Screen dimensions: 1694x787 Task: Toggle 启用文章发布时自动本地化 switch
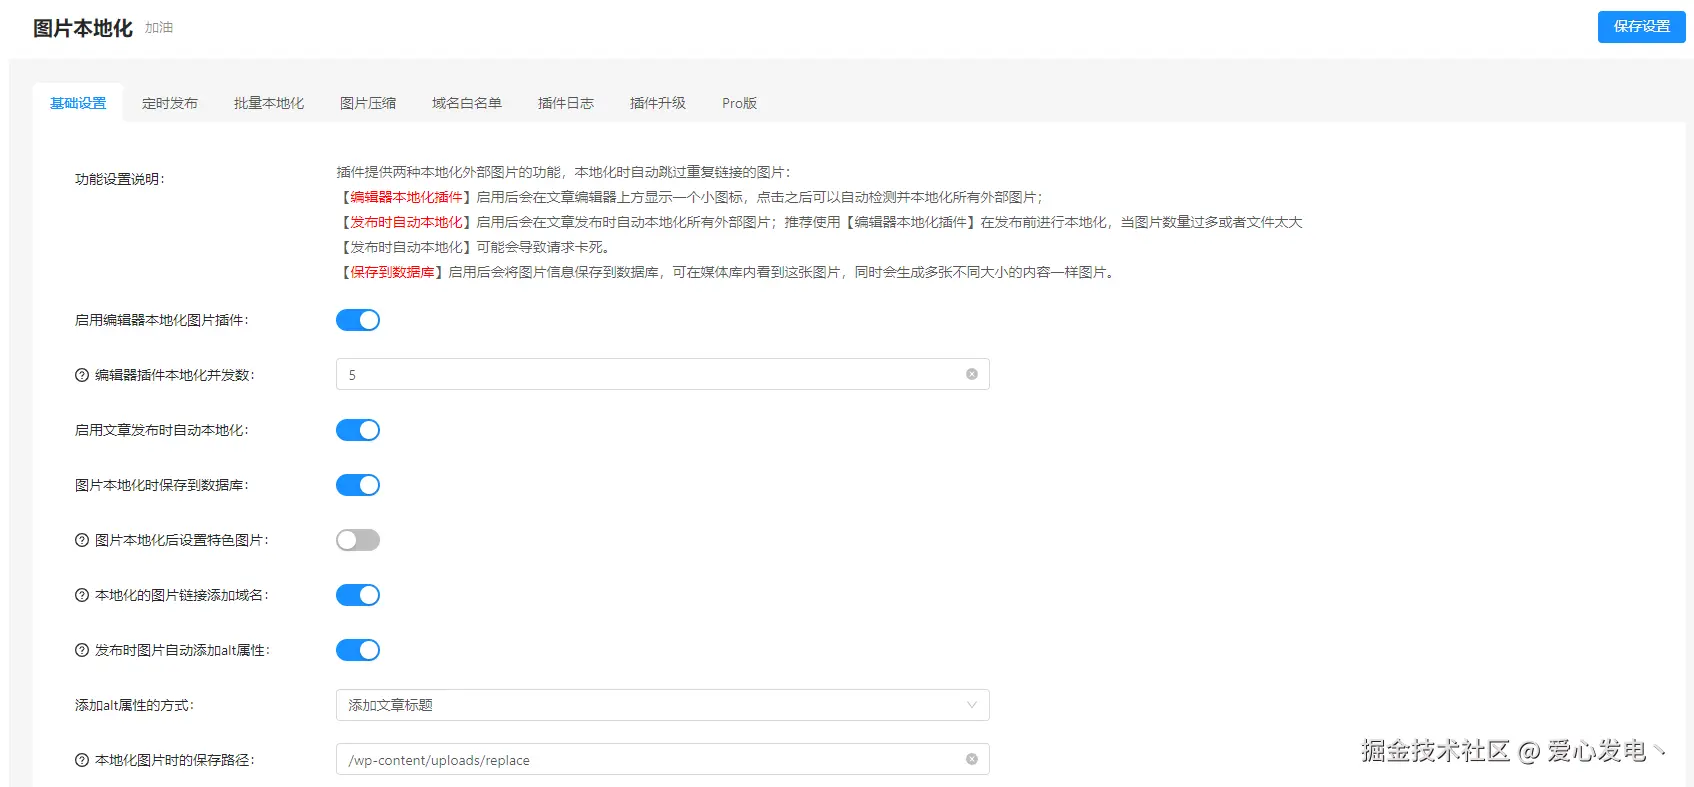tap(358, 430)
